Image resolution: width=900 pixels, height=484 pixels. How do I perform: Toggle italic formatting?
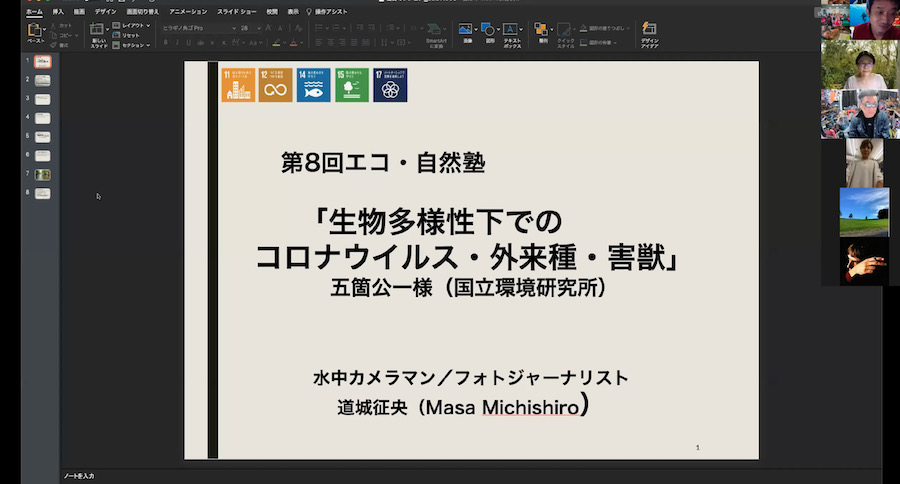point(177,42)
